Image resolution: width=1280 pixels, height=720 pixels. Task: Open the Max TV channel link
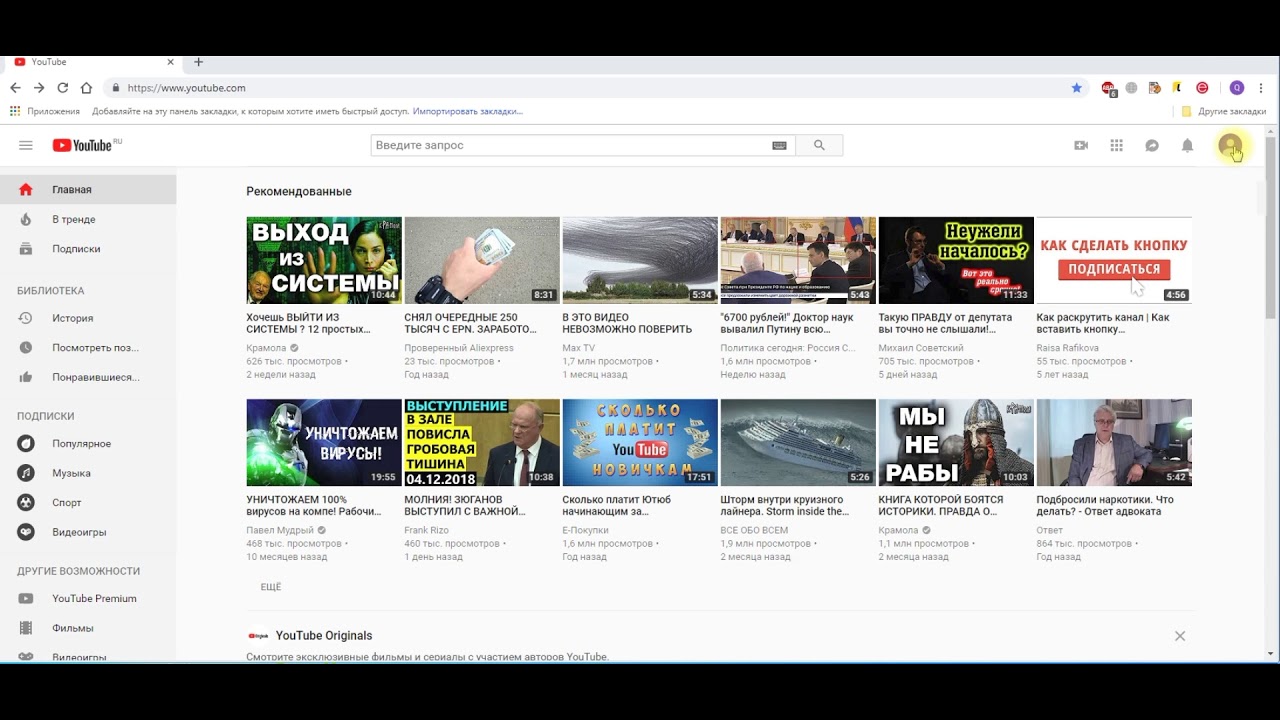coord(579,348)
